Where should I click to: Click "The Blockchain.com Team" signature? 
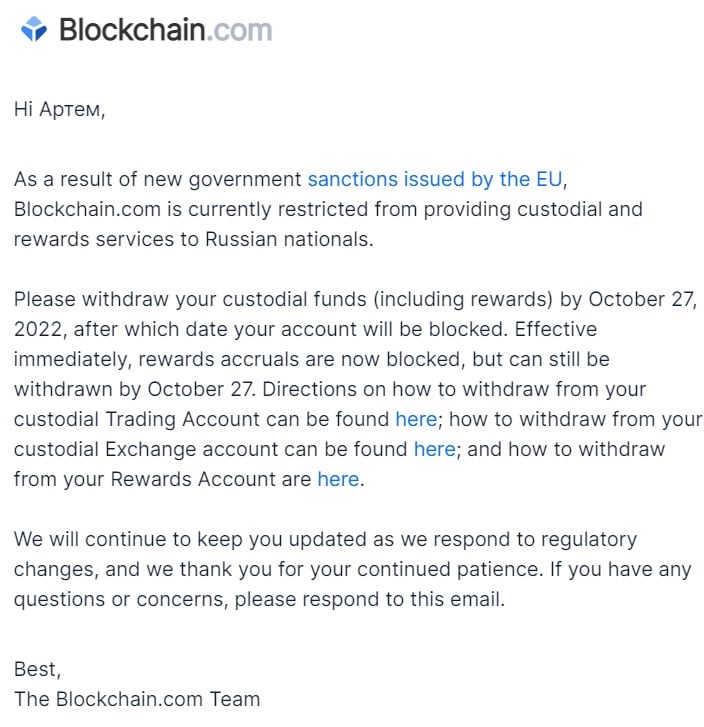(x=137, y=699)
